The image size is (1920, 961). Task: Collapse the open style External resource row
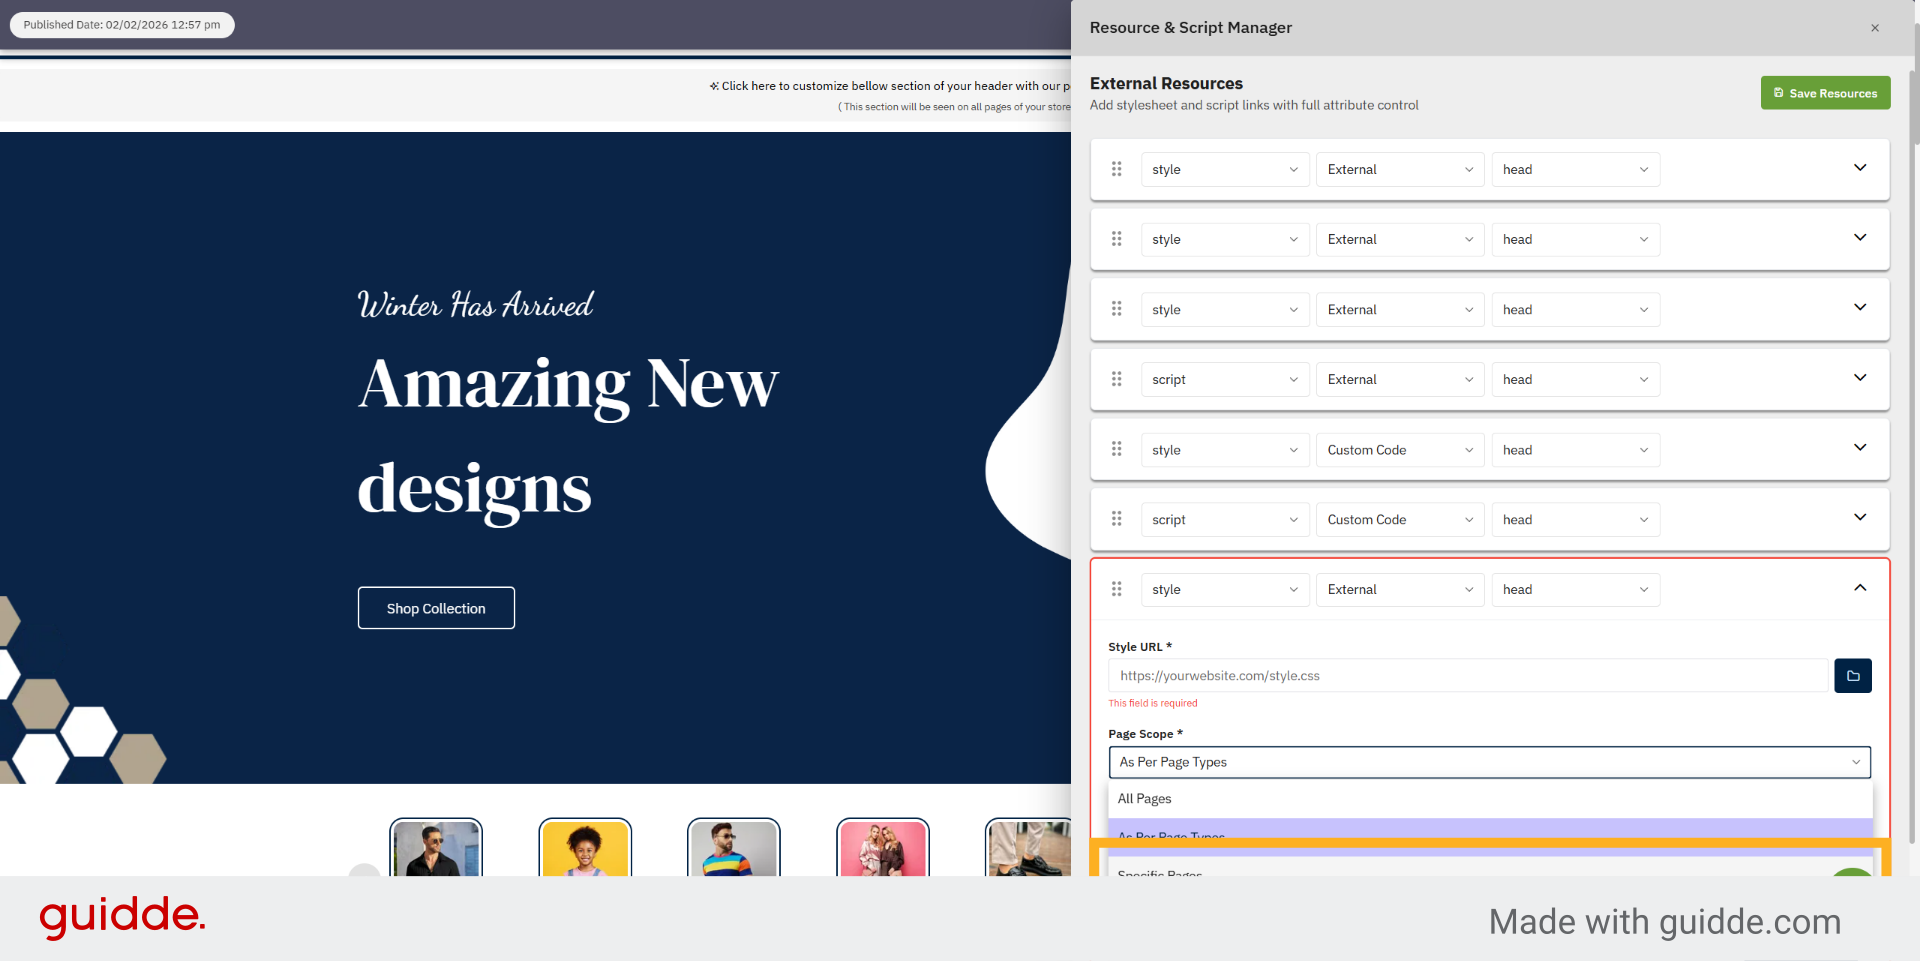[x=1860, y=588]
